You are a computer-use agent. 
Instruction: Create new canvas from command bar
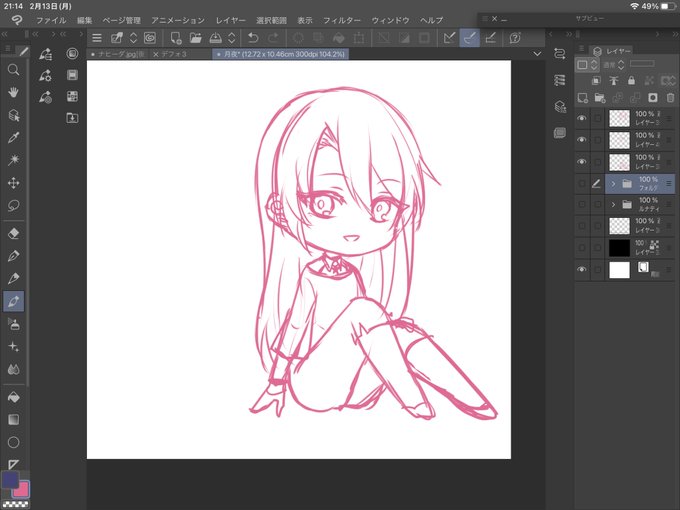pos(176,38)
